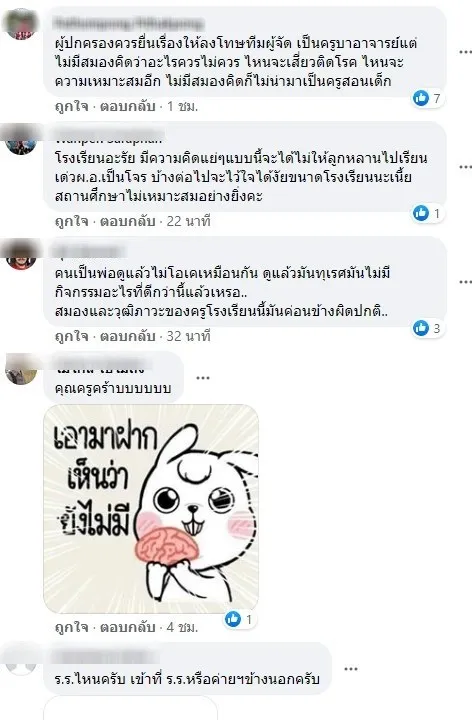Click the like reaction icon below the rabbit sticker
Screen dimensions: 472x720
(233, 619)
